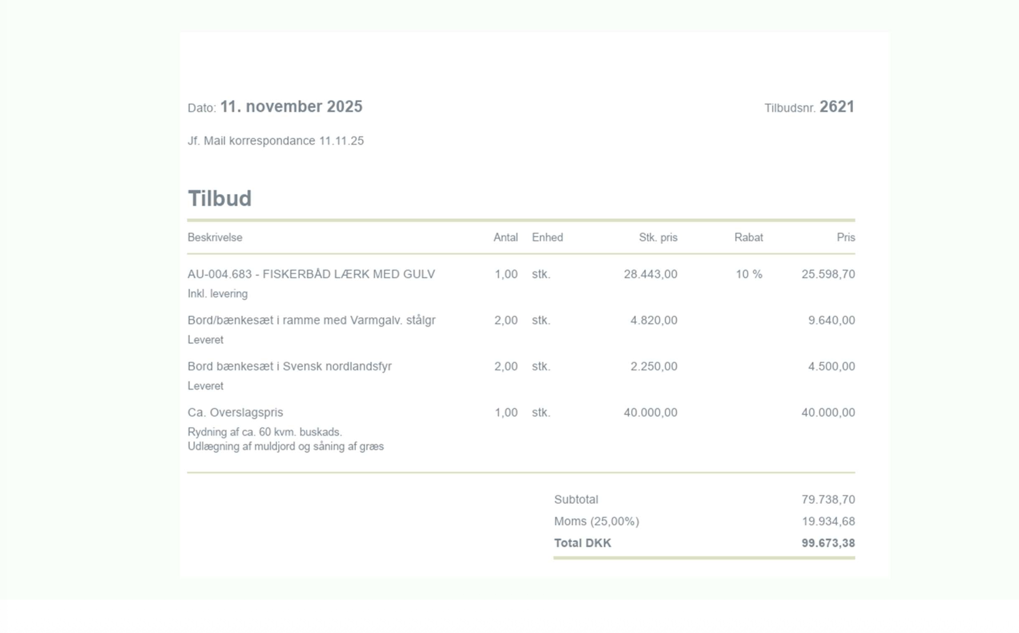Select the 10 % discount value
The image size is (1019, 633).
[749, 274]
